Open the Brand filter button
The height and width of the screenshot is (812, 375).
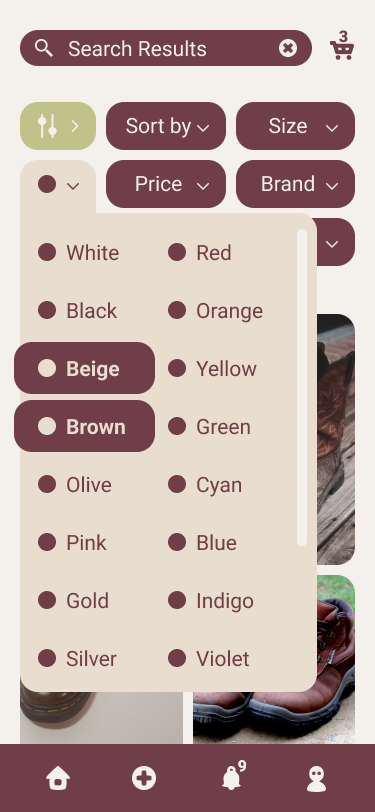click(295, 184)
